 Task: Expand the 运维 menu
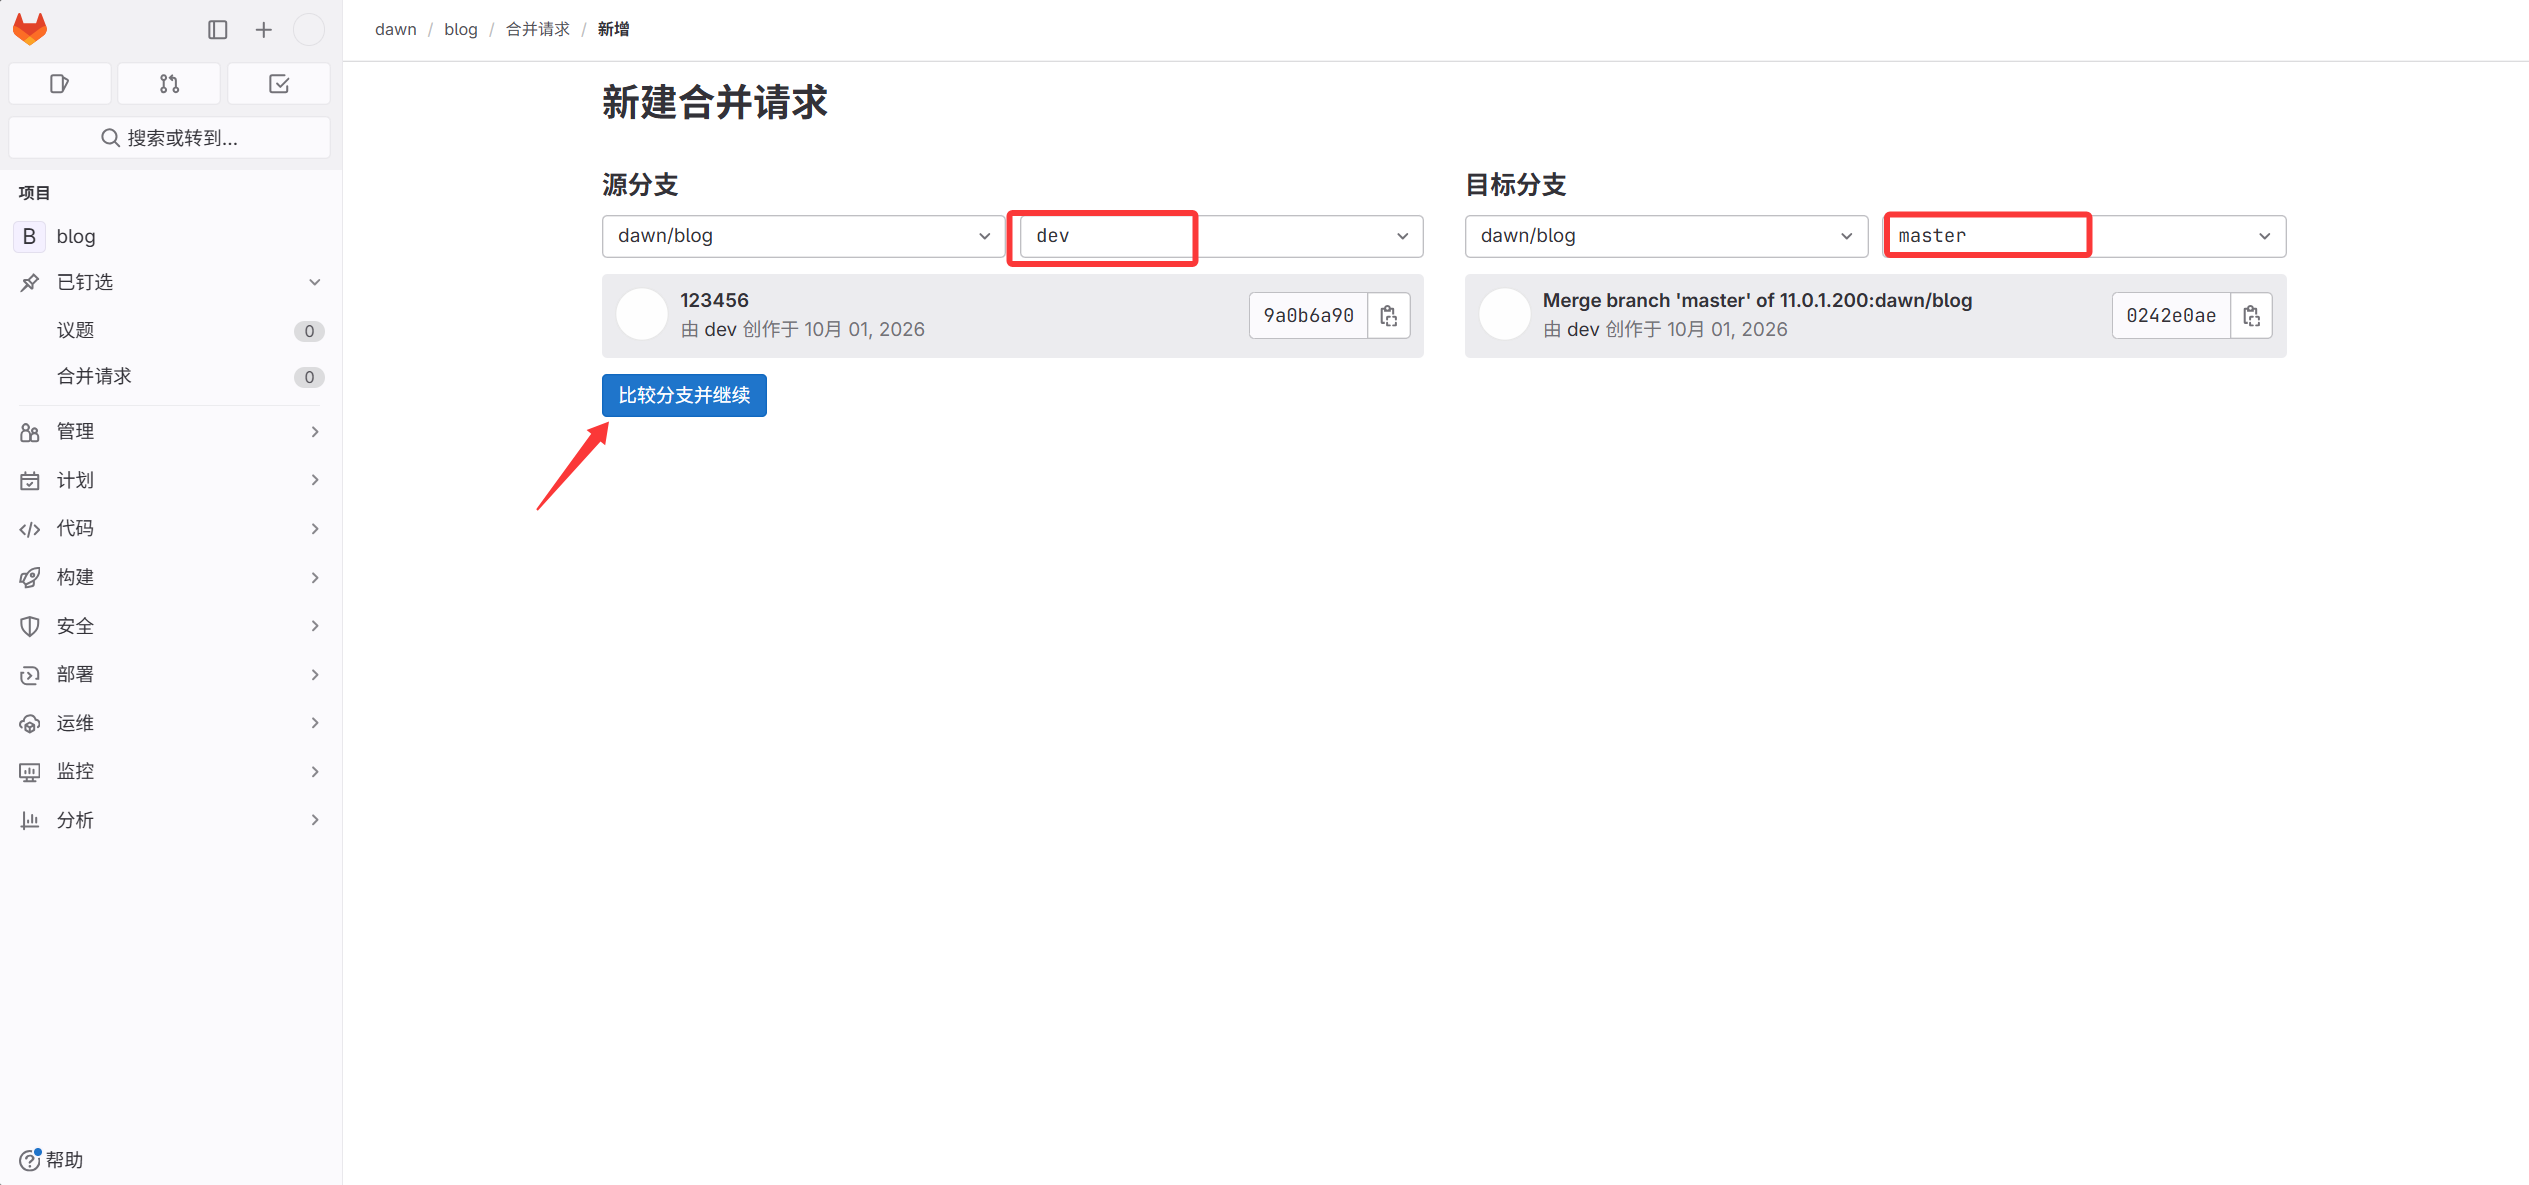pos(170,723)
